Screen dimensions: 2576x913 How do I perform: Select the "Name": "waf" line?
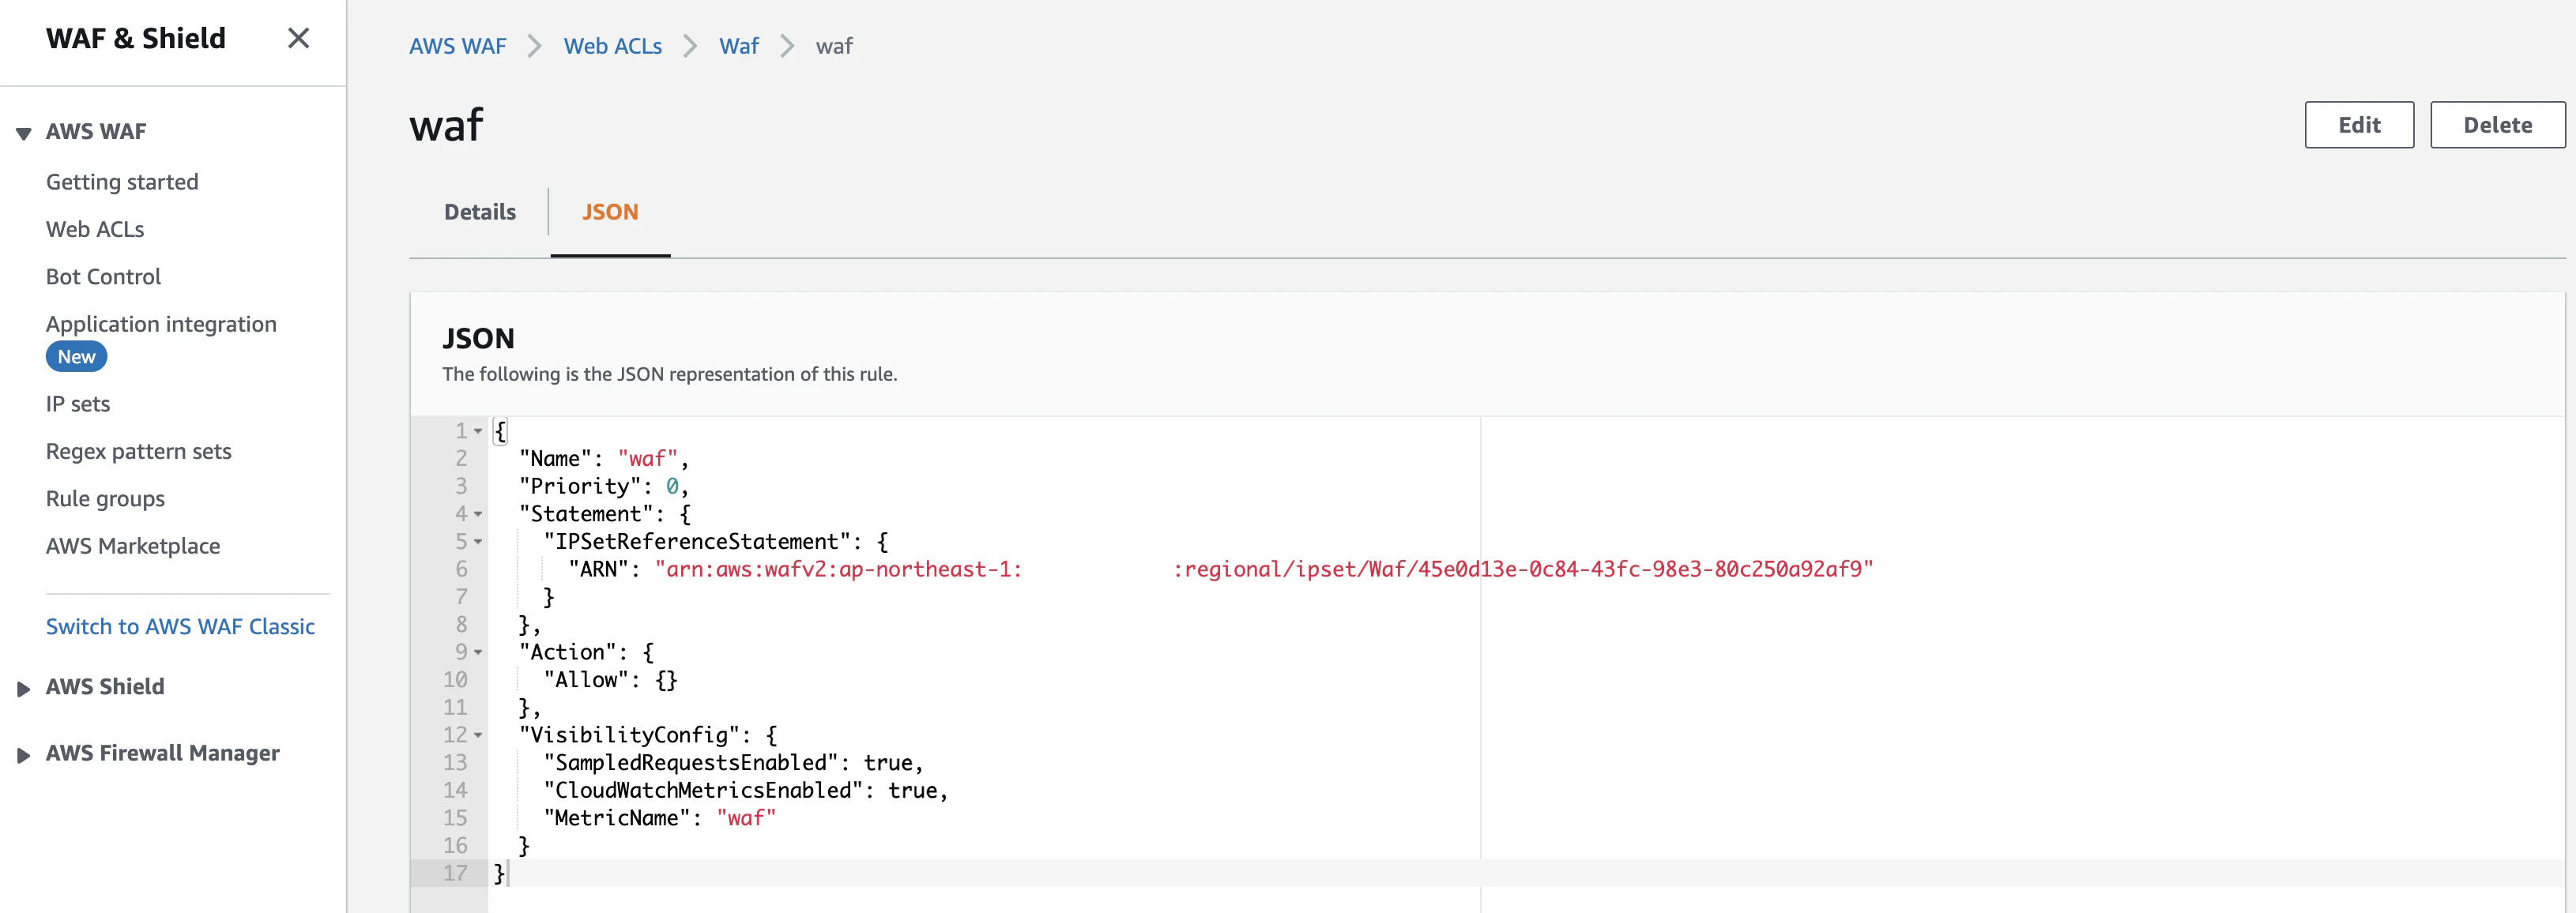click(604, 459)
